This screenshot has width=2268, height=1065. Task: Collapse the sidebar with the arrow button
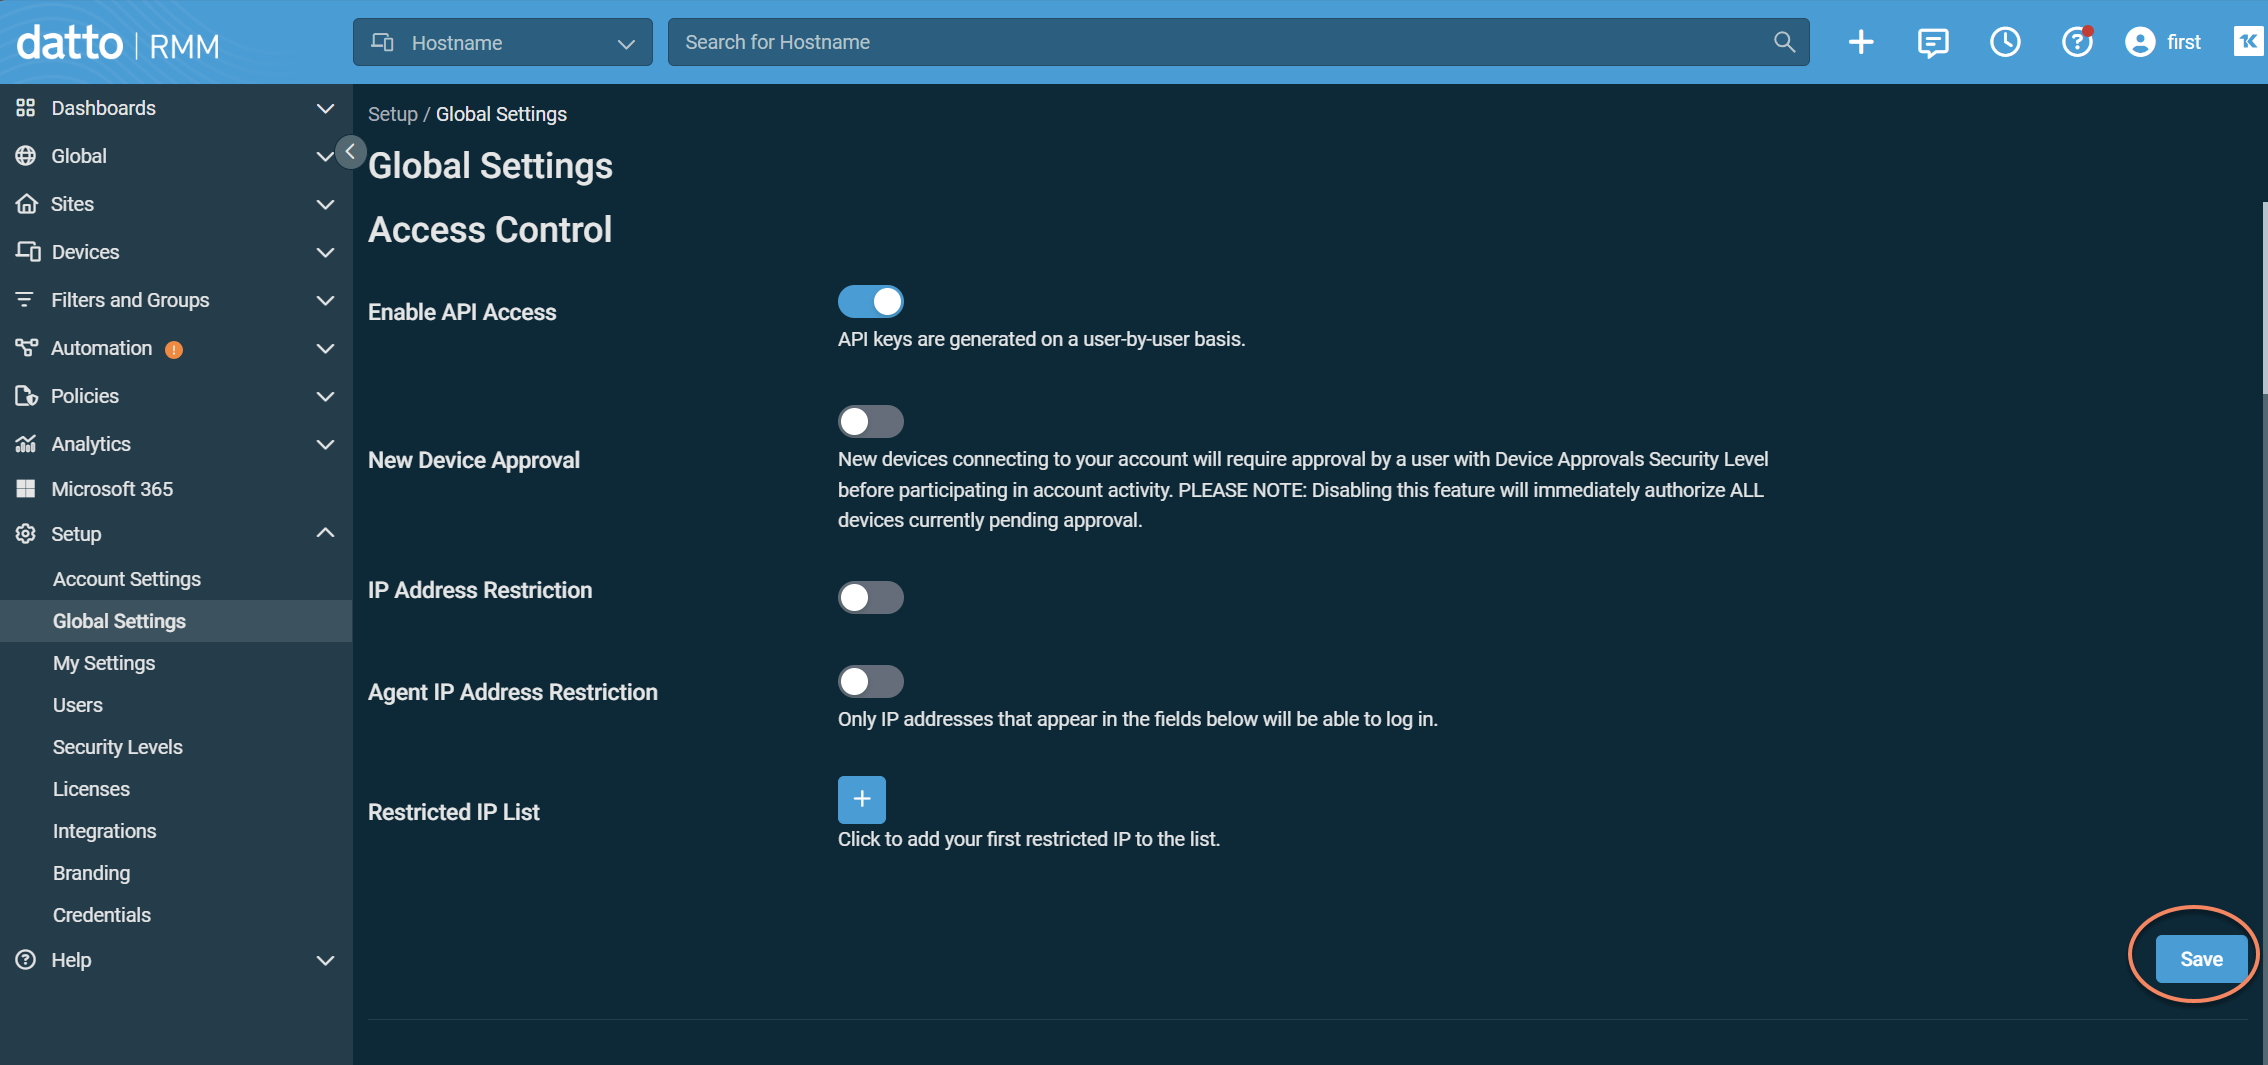point(350,152)
